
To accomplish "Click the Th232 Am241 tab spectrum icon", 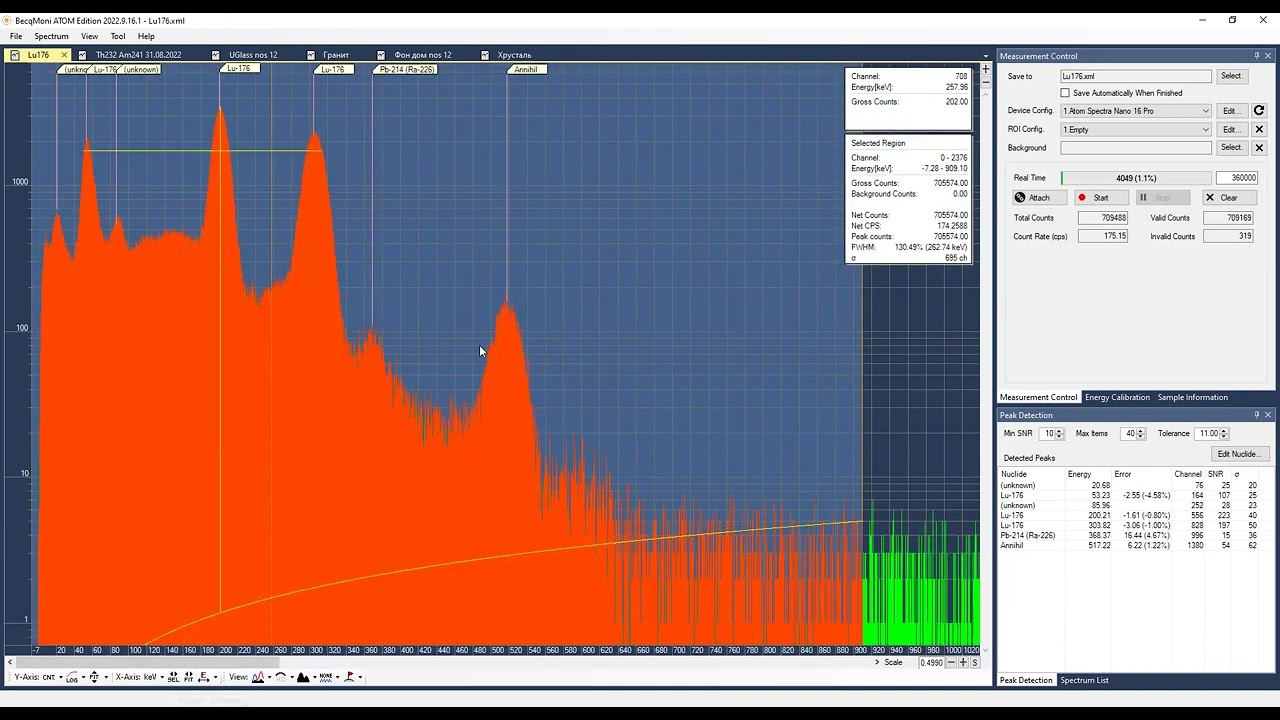I will click(84, 55).
